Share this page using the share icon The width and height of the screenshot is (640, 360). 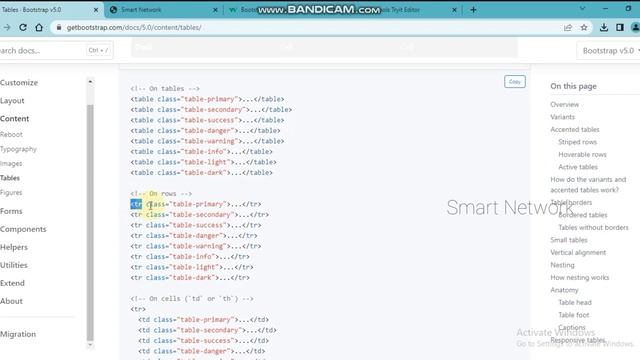(x=568, y=27)
